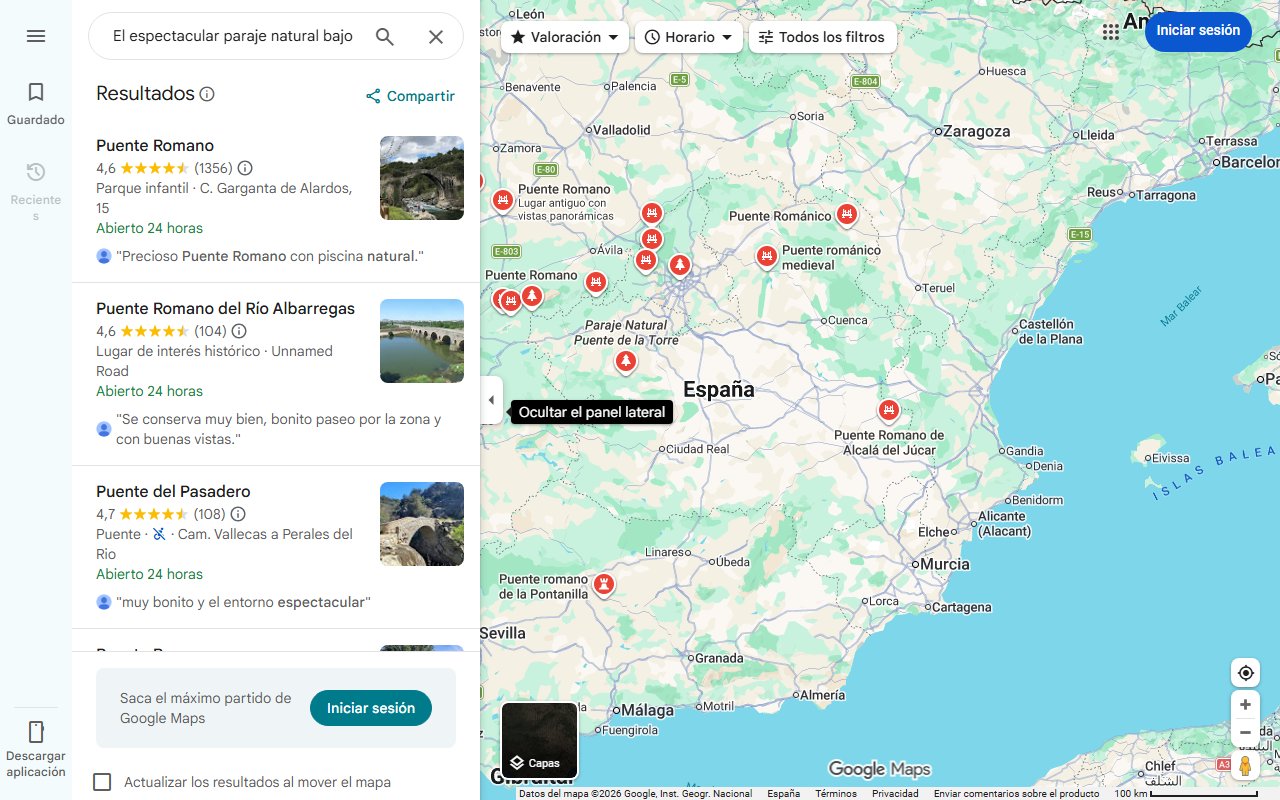1280x800 pixels.
Task: Open the Horario filter dropdown
Action: tap(688, 36)
